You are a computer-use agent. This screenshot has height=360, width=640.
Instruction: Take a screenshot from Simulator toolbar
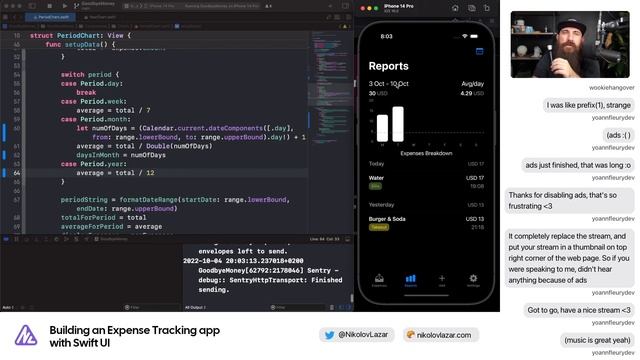[x=471, y=8]
